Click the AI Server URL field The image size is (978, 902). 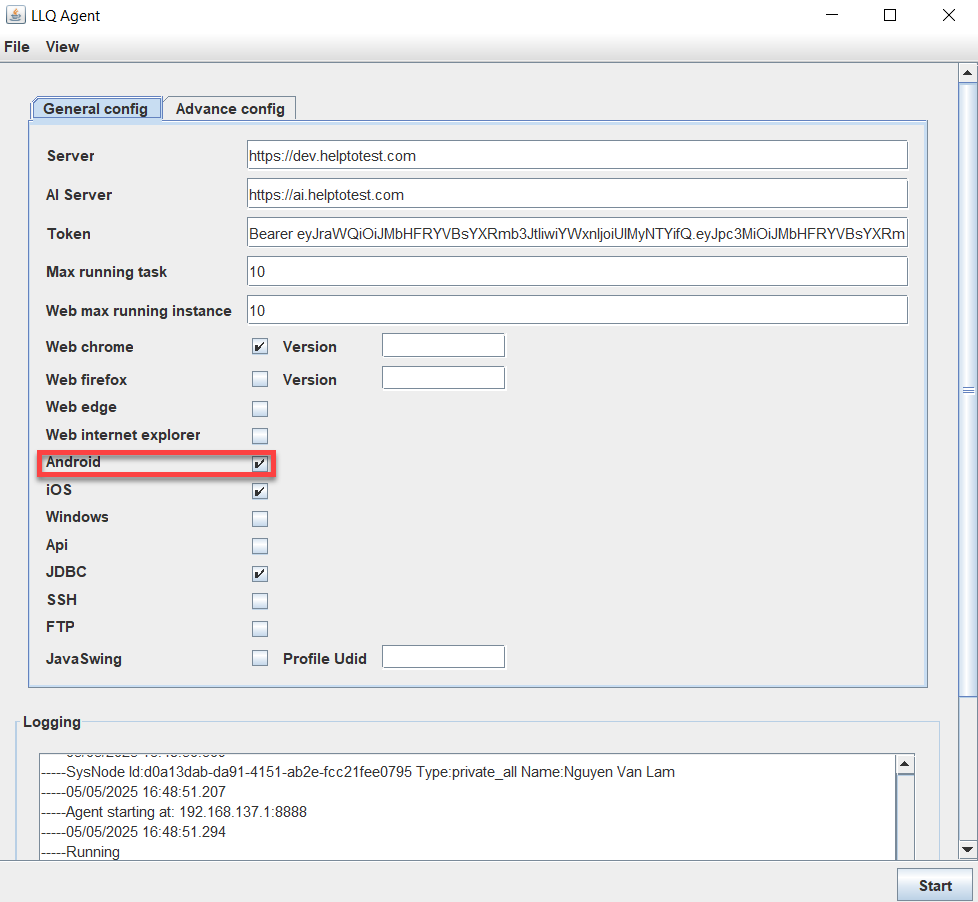click(577, 194)
